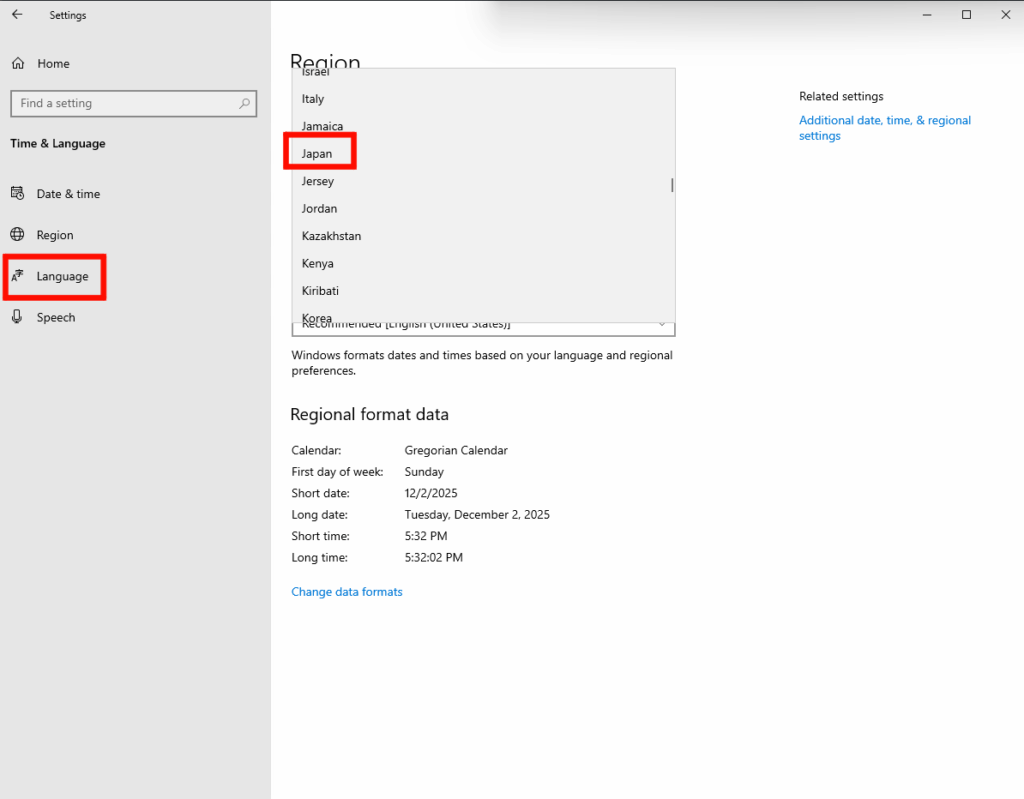Expand the regional format dropdown chevron
Image resolution: width=1024 pixels, height=799 pixels.
pos(661,325)
